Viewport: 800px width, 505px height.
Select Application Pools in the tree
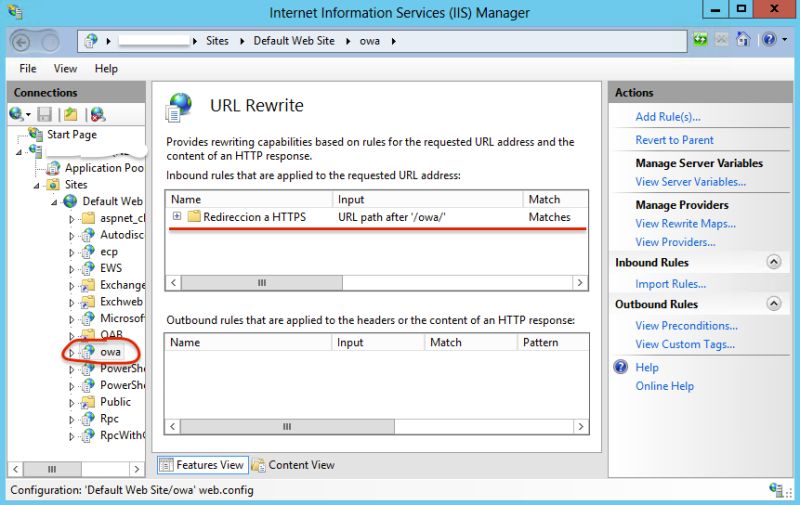[104, 168]
